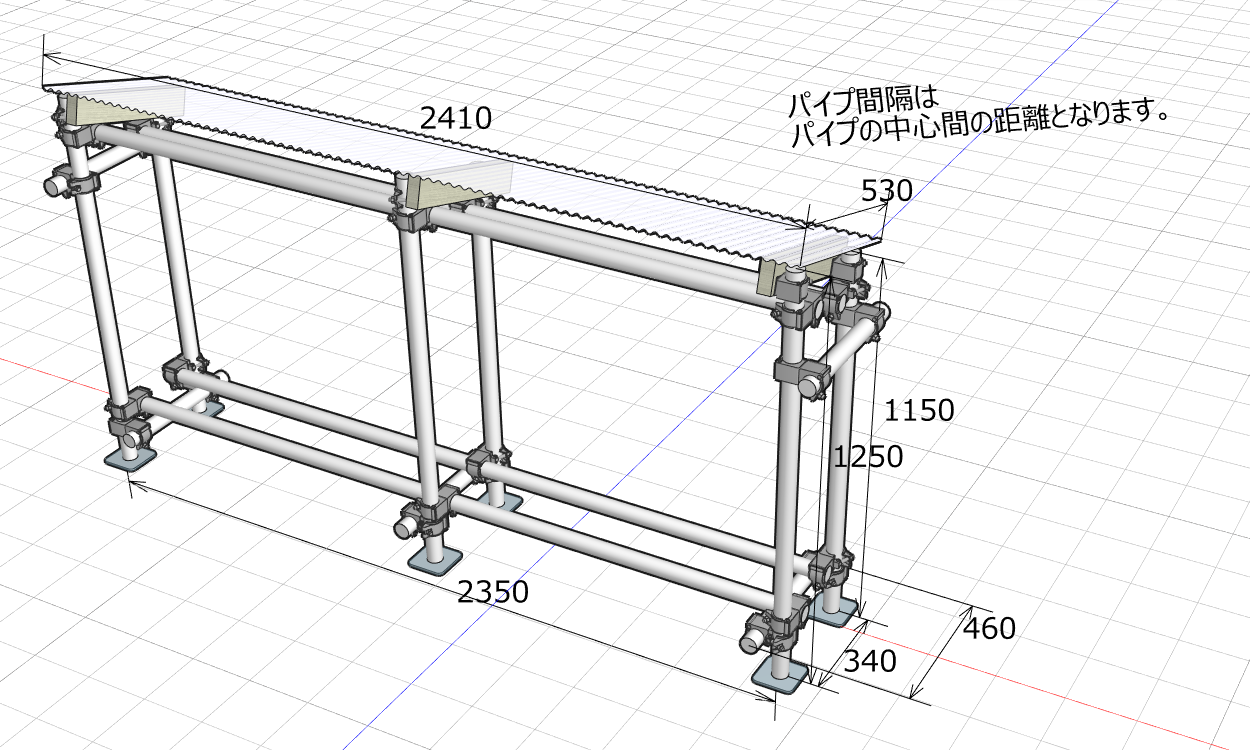
Task: Click the 1150 height dimension label
Action: coord(919,409)
